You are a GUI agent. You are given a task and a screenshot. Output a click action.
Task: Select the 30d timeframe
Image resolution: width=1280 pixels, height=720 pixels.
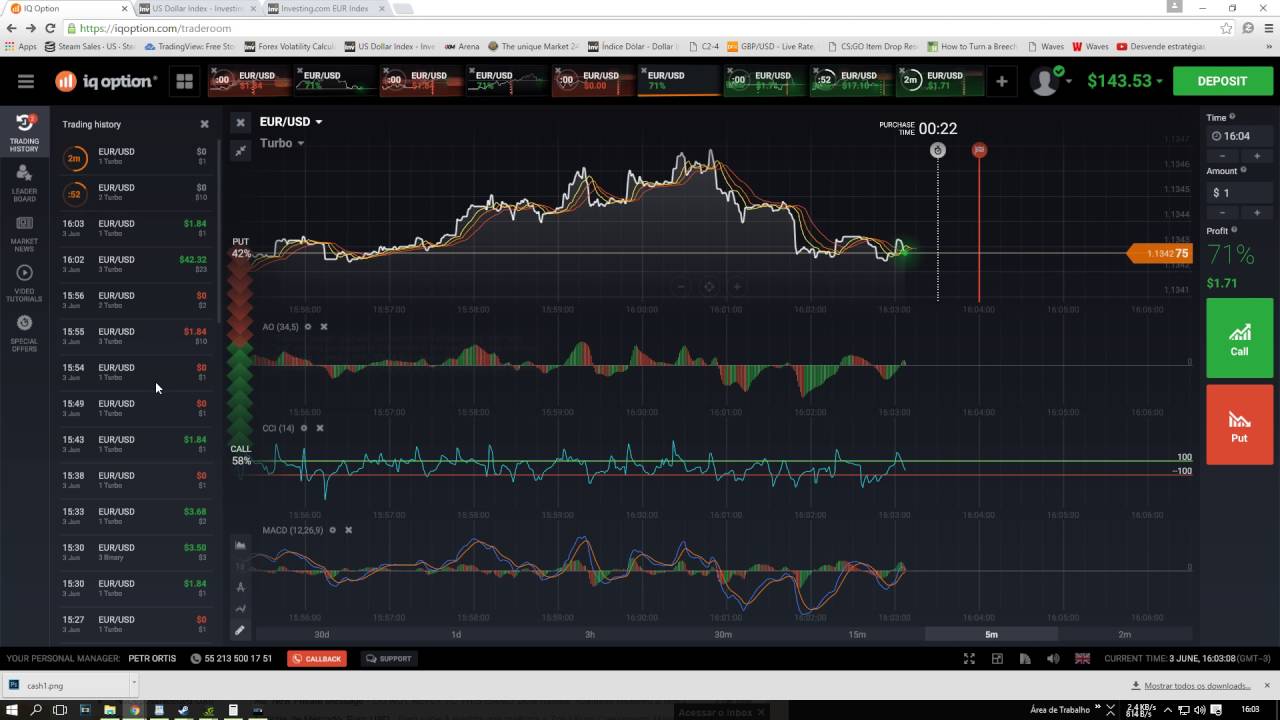322,634
